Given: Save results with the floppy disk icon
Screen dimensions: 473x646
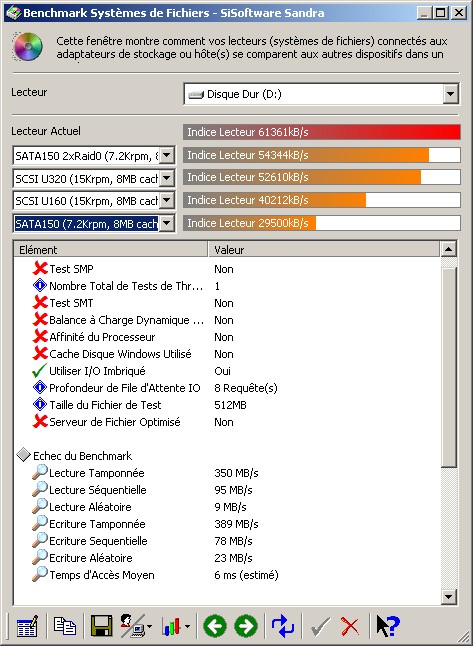Looking at the screenshot, I should pyautogui.click(x=101, y=626).
